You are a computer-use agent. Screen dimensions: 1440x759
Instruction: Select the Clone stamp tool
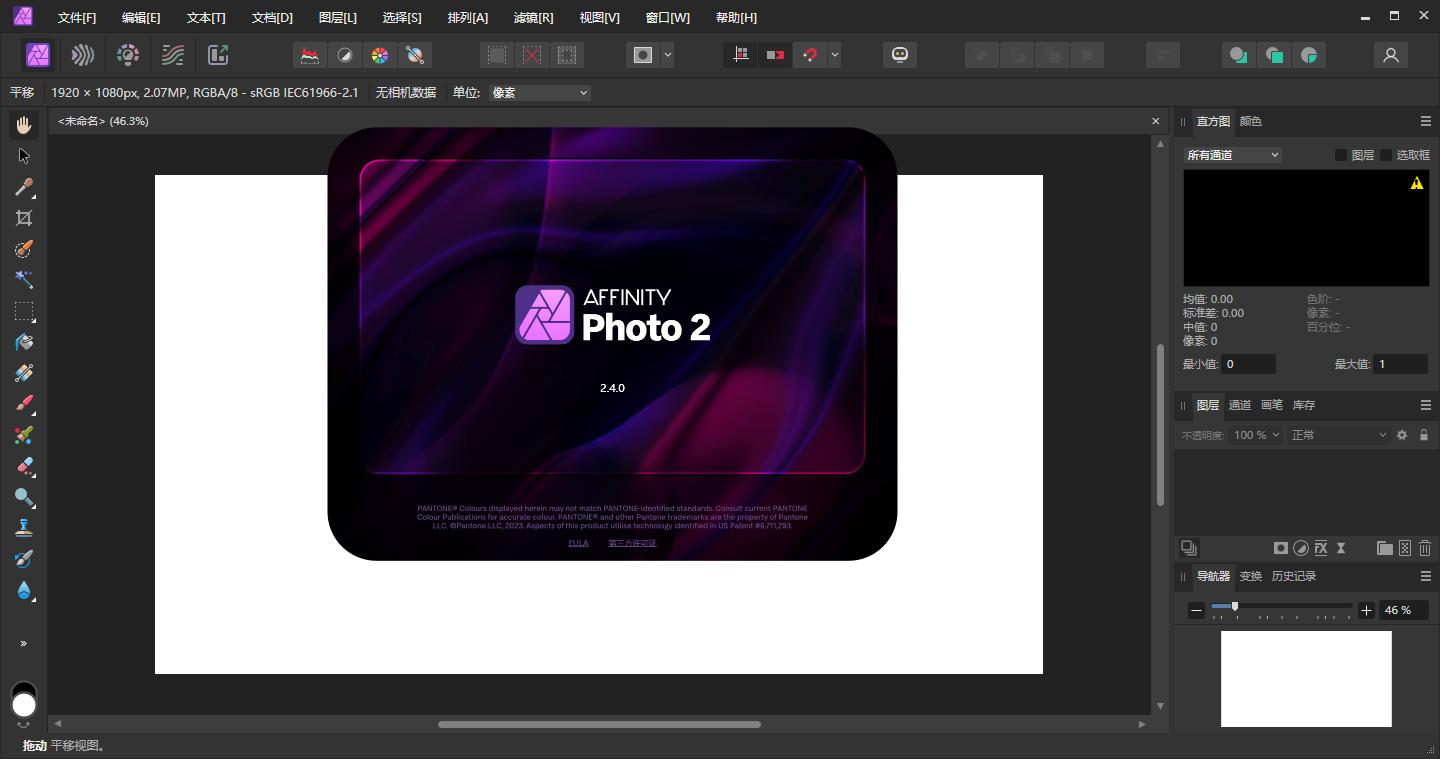[x=24, y=528]
